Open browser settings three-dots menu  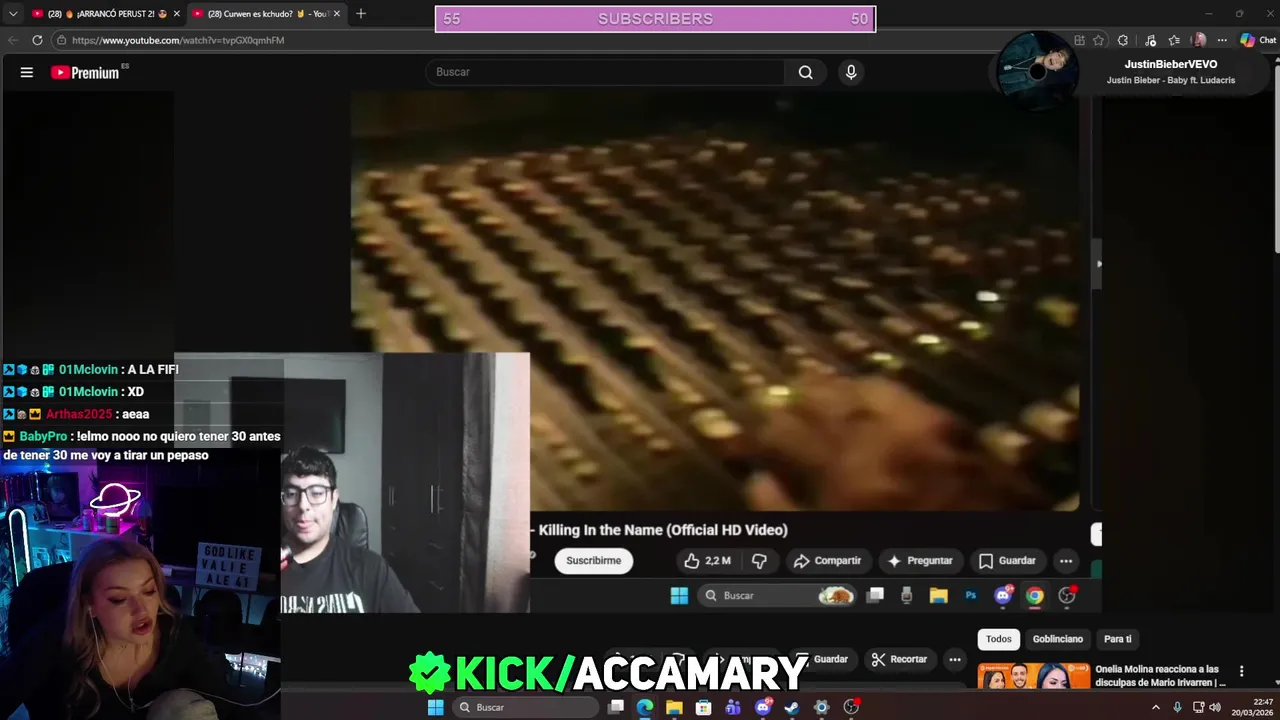[1222, 40]
